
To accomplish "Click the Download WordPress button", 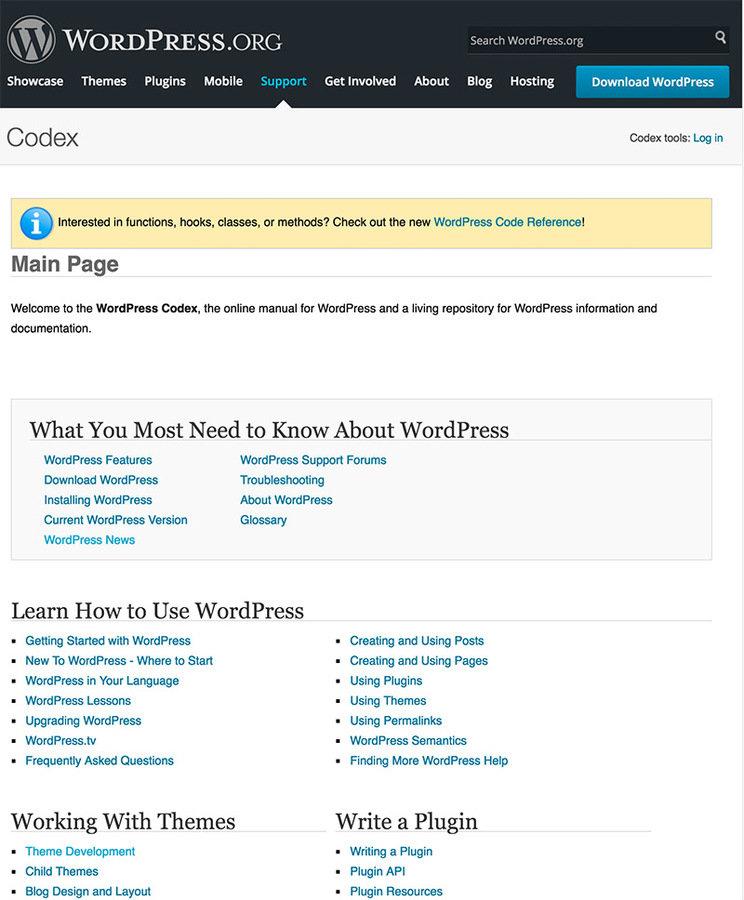I will [653, 82].
